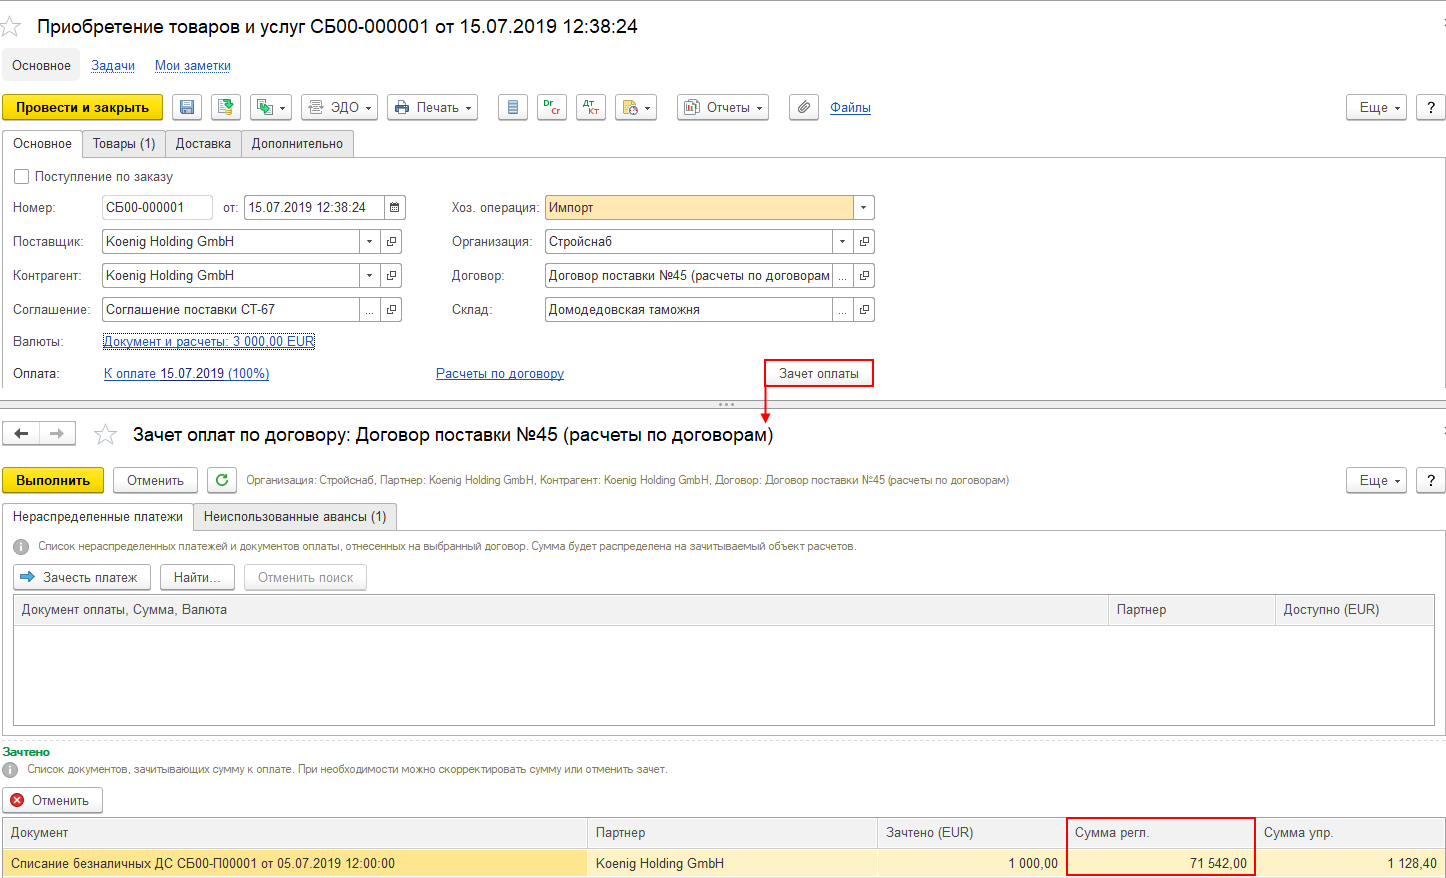Click the Номер input field
This screenshot has width=1446, height=878.
pos(157,208)
